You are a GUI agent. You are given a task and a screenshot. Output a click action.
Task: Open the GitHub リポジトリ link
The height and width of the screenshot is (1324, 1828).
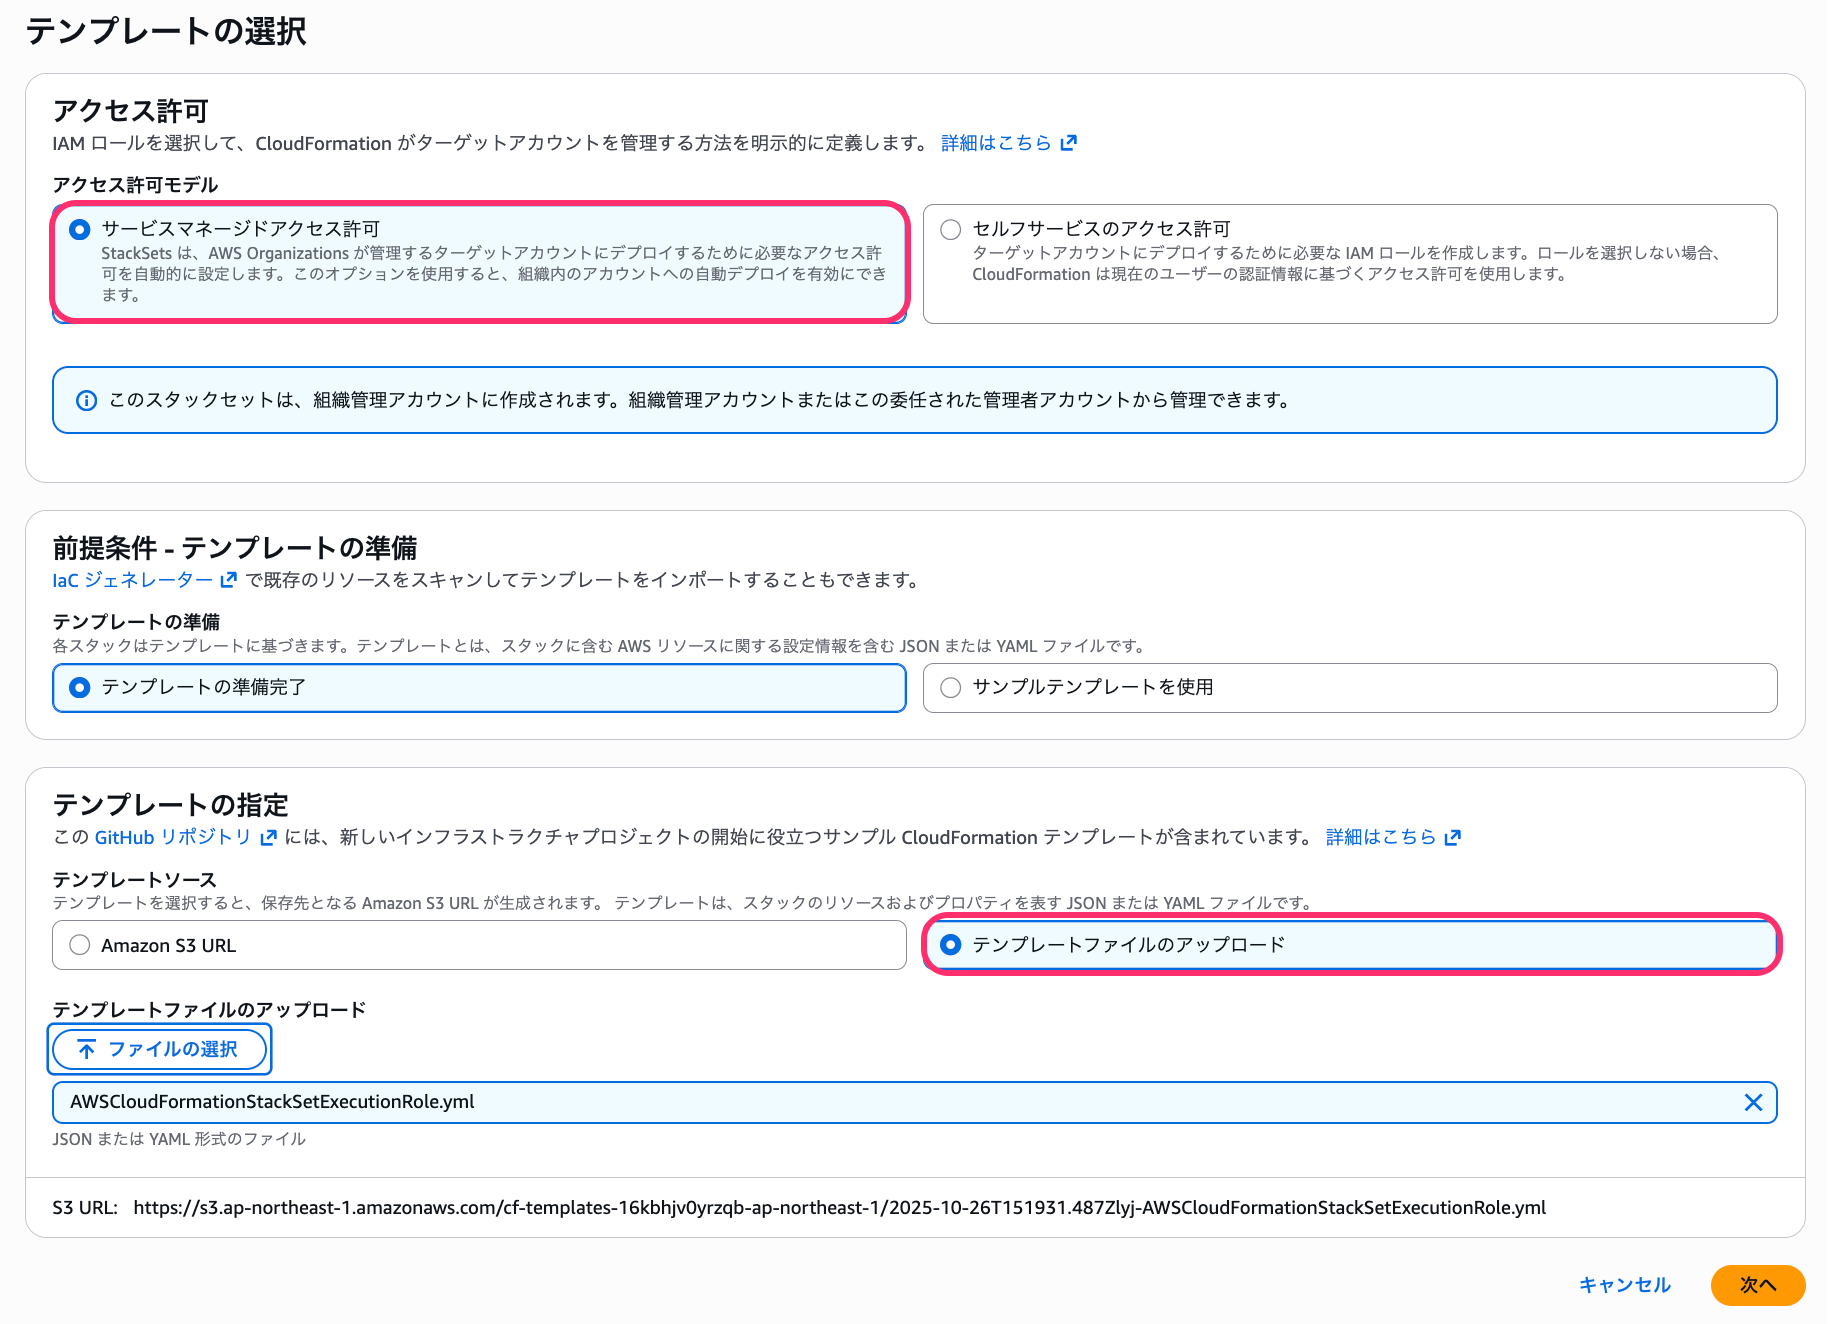(x=172, y=837)
